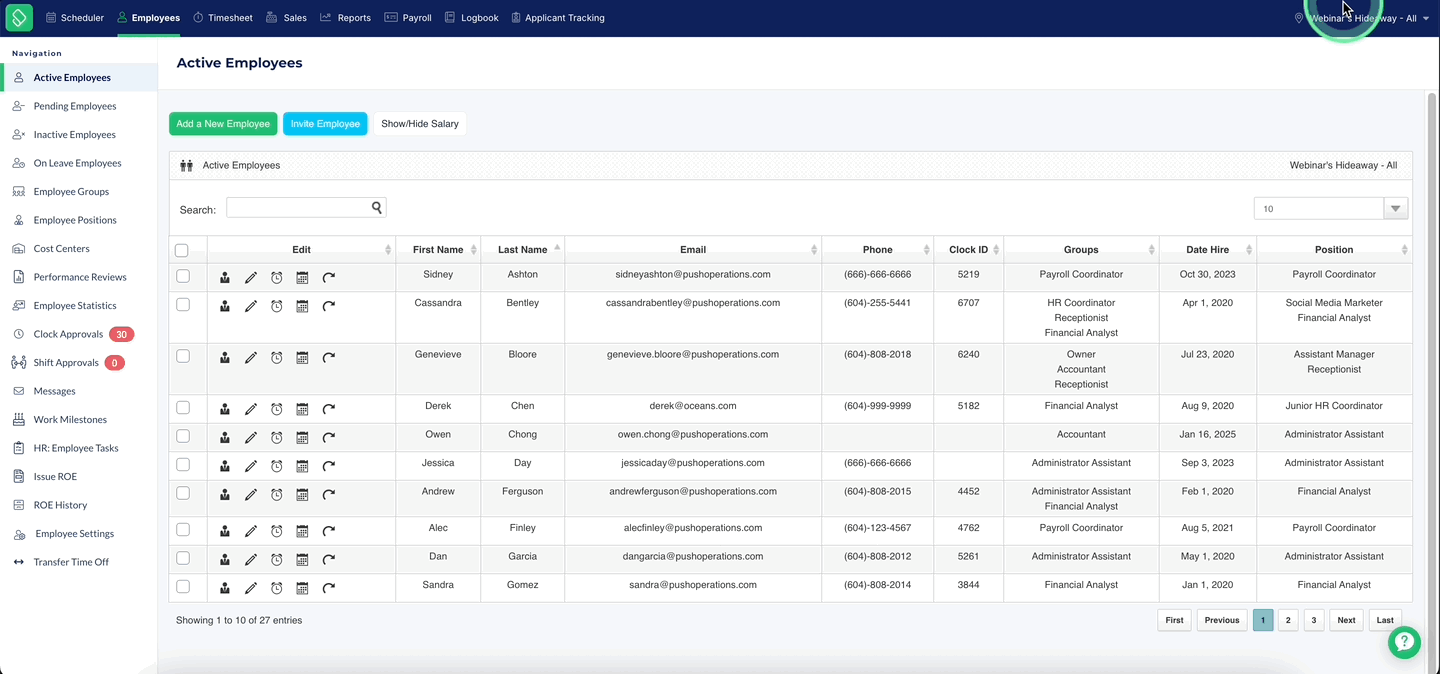Click the magnifying glass search icon
The height and width of the screenshot is (674, 1440).
click(377, 208)
